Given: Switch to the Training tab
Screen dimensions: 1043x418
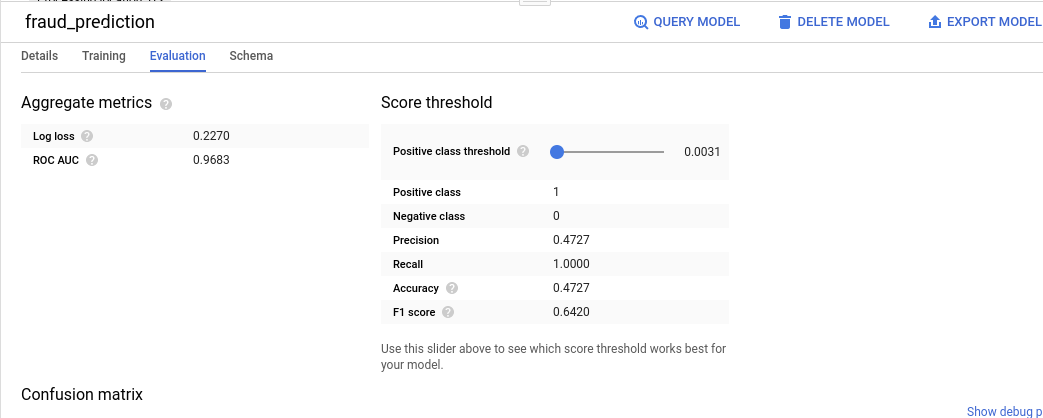Looking at the screenshot, I should (104, 56).
